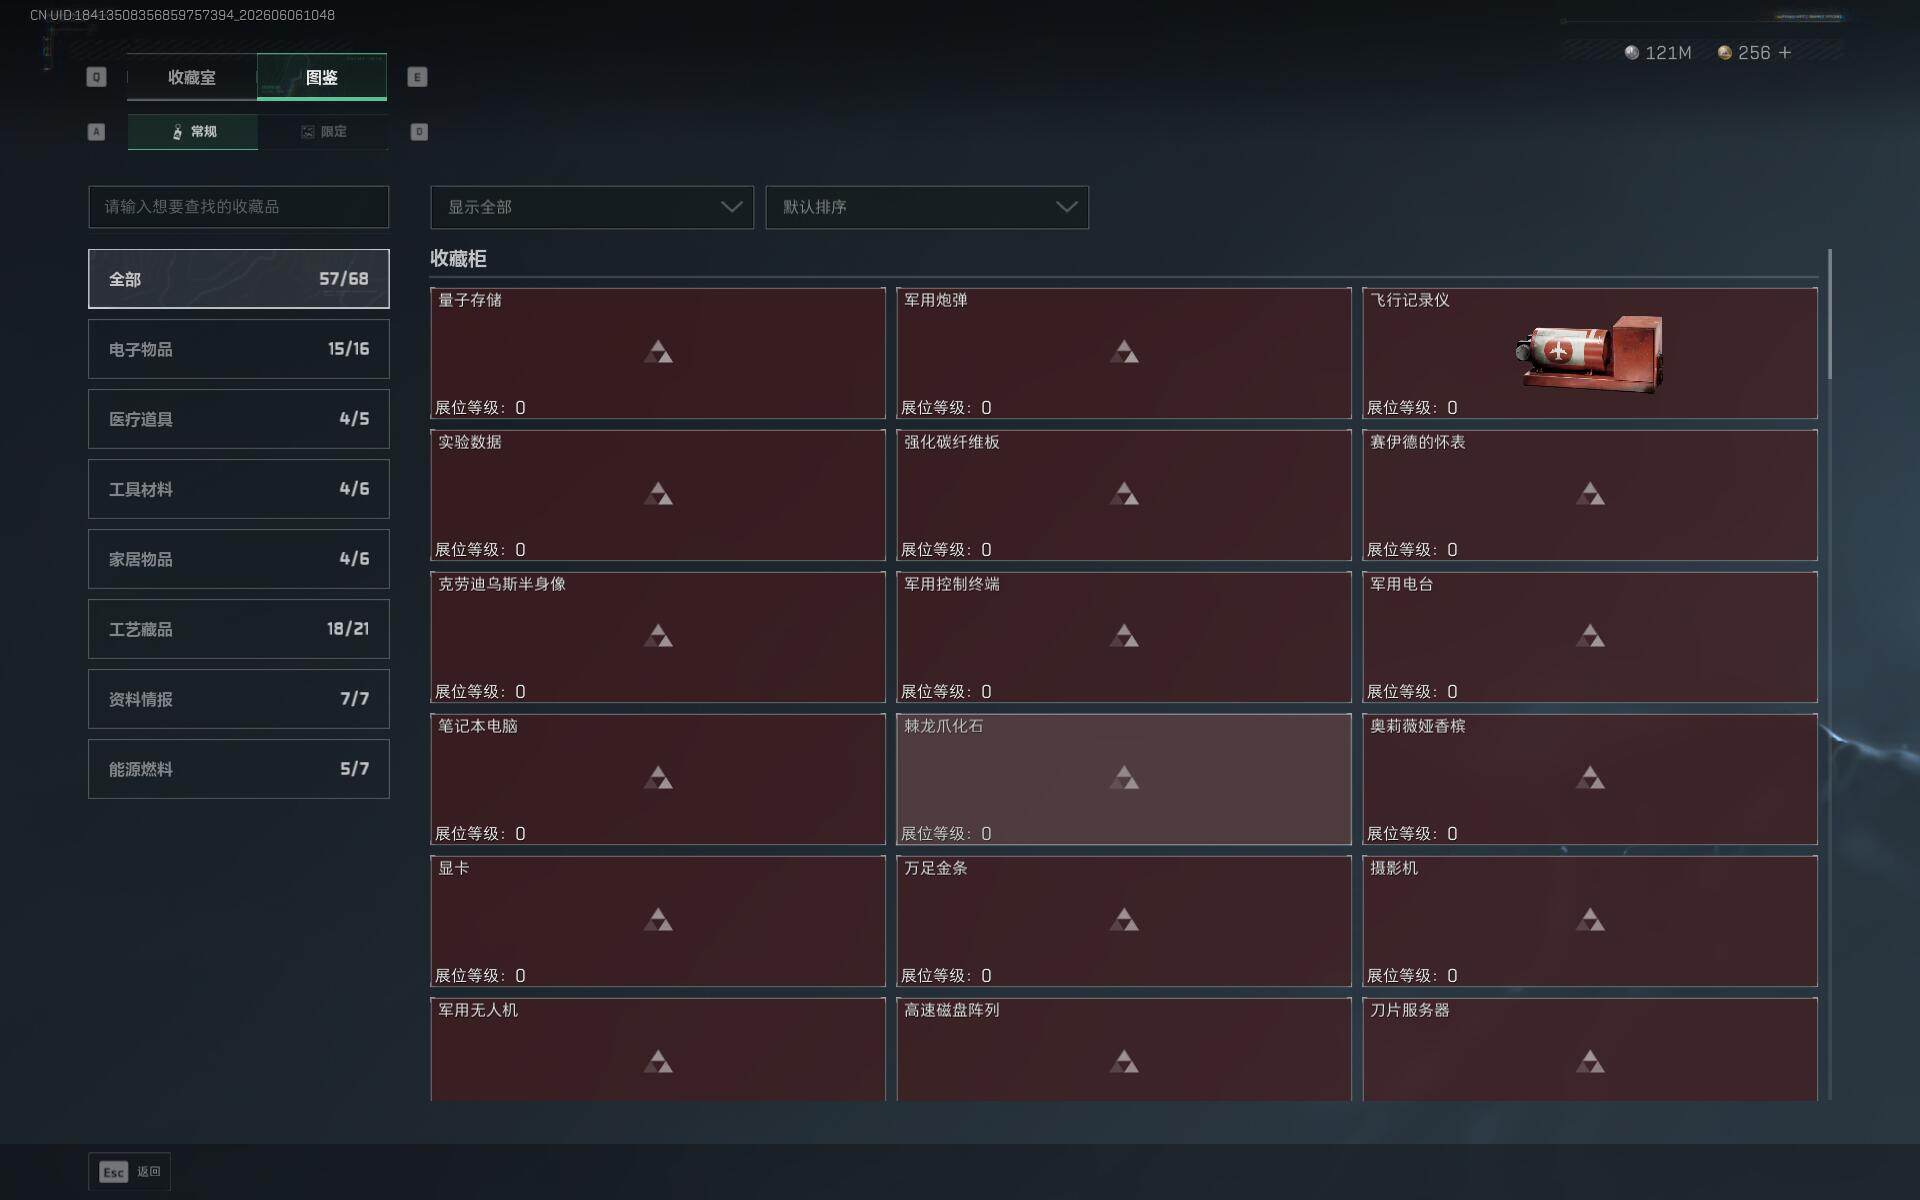Click the 摄影机 card placeholder icon
1920x1200 pixels.
pos(1590,919)
